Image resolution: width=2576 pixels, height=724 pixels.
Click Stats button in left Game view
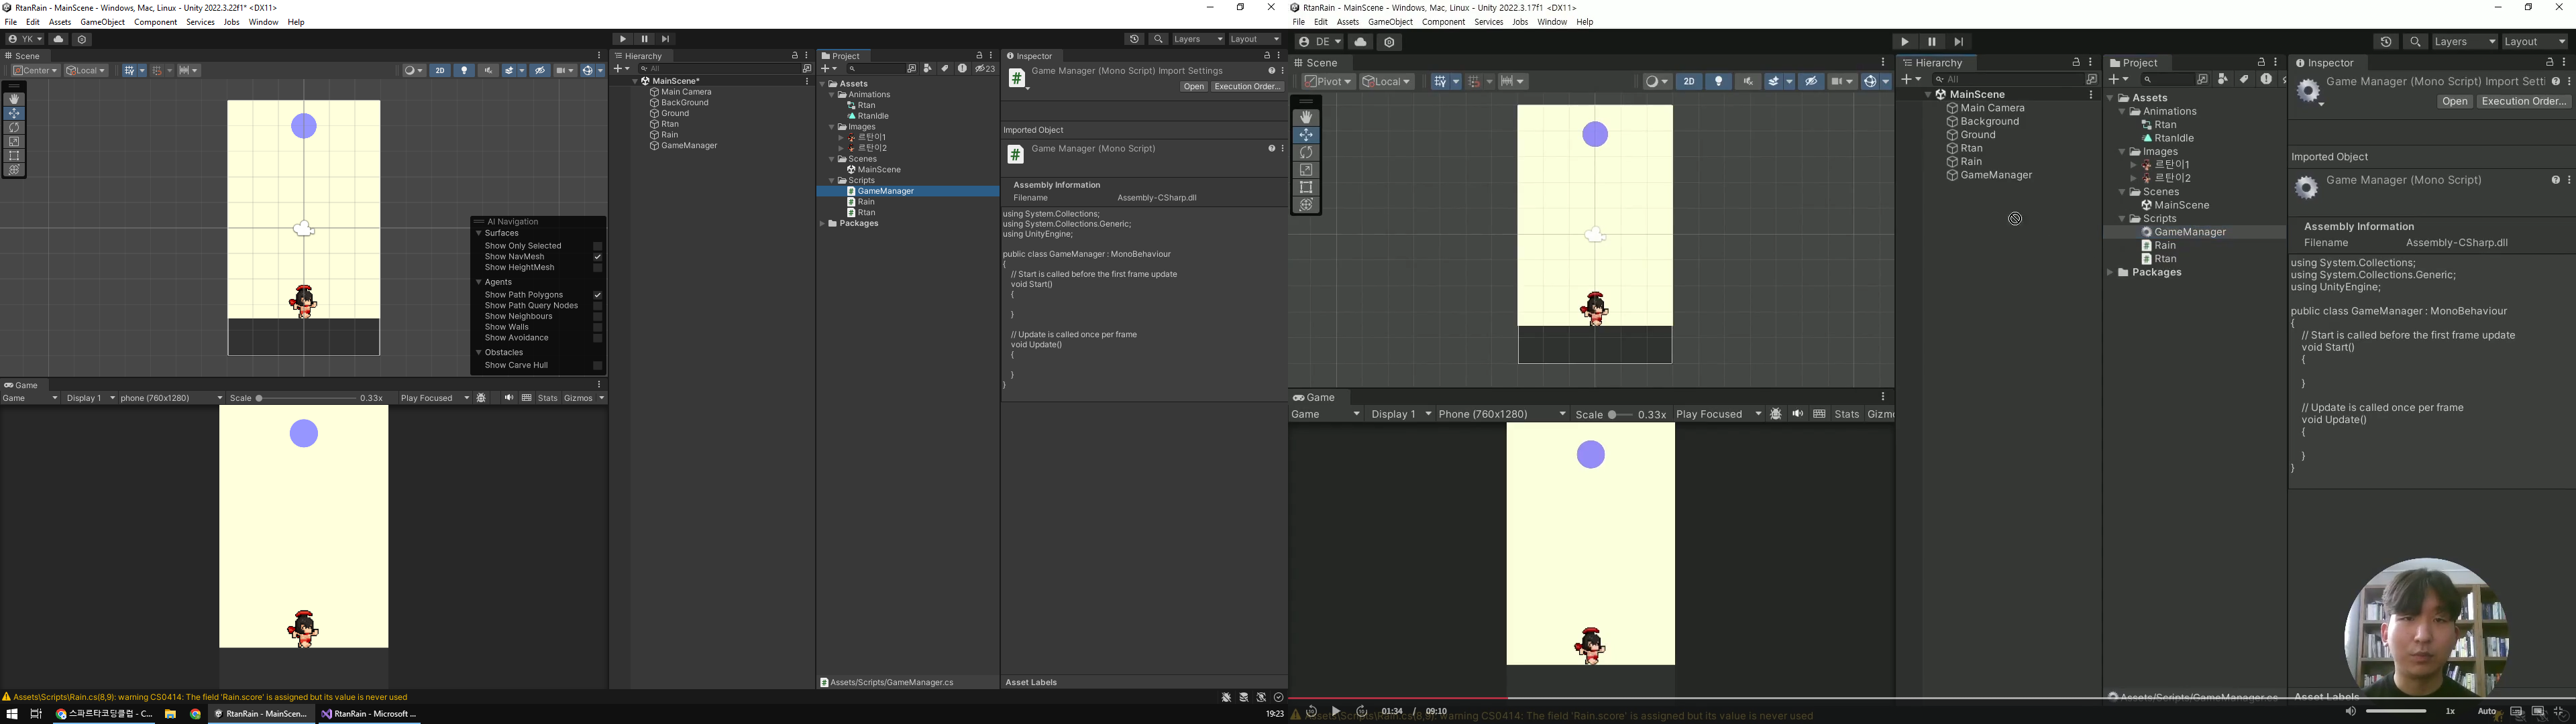pos(548,398)
